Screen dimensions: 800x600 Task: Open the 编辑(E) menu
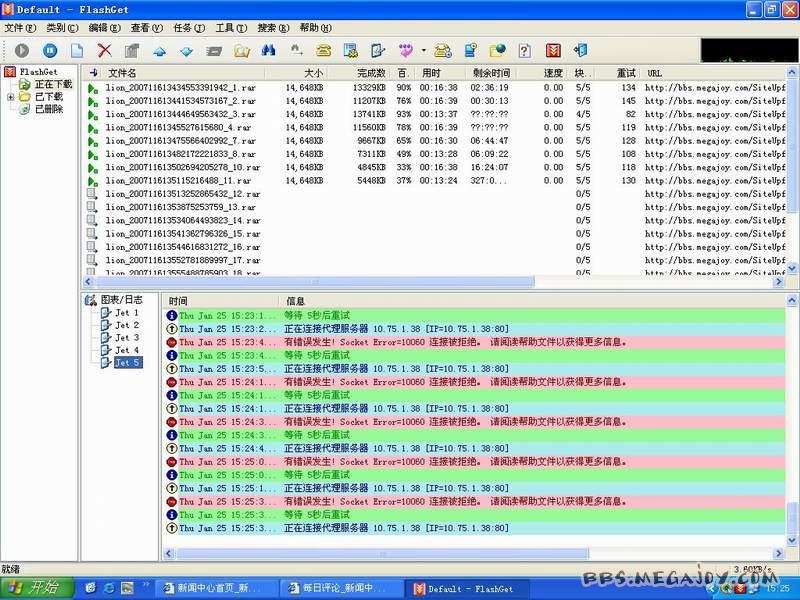105,28
